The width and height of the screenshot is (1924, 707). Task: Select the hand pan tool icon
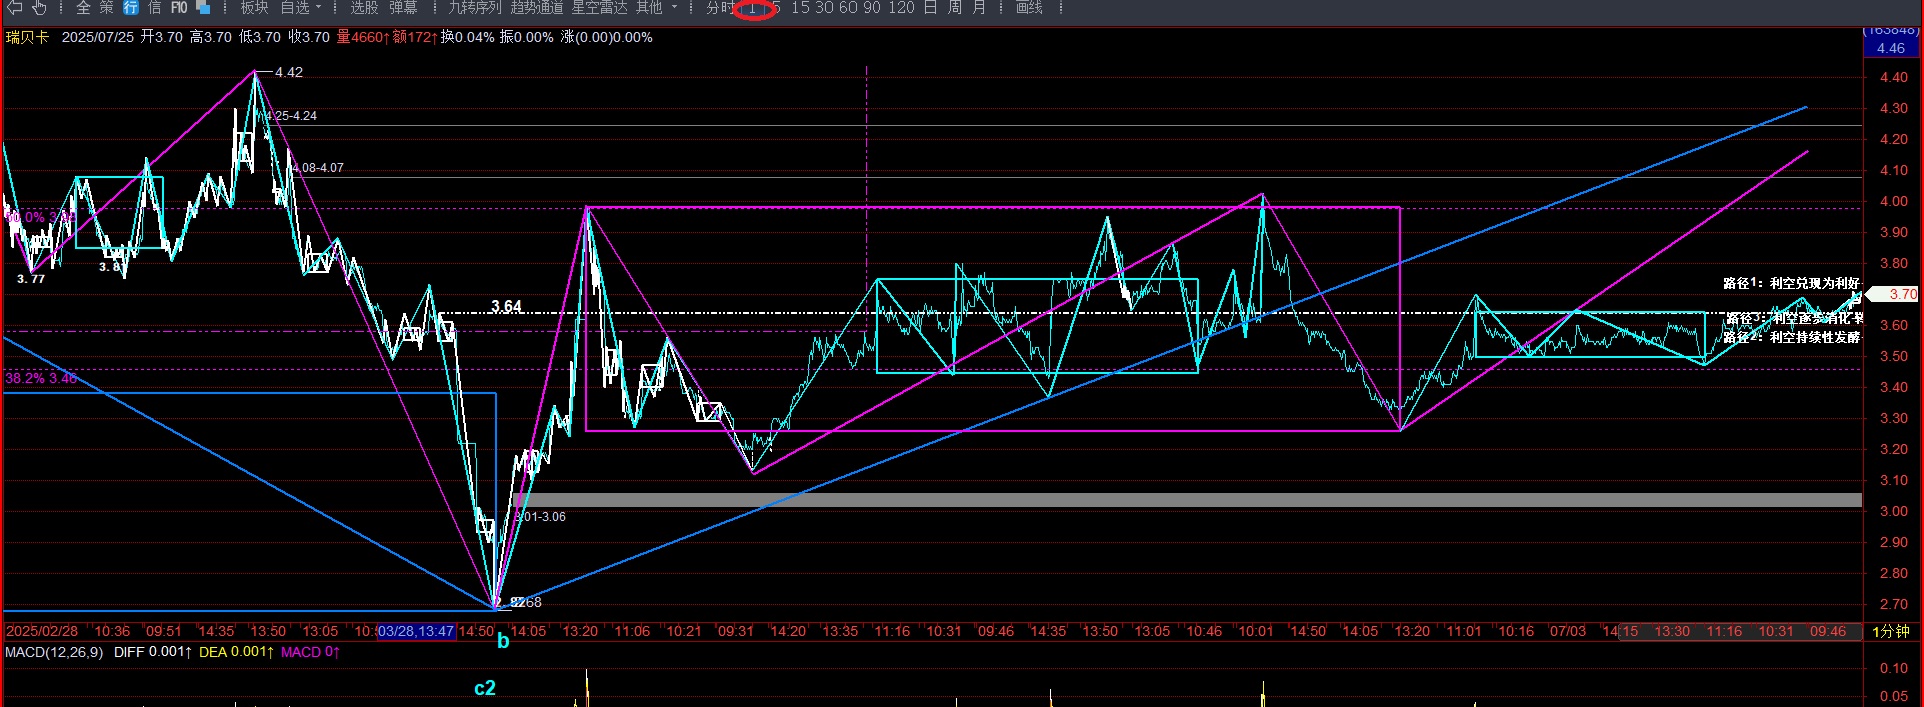point(39,8)
